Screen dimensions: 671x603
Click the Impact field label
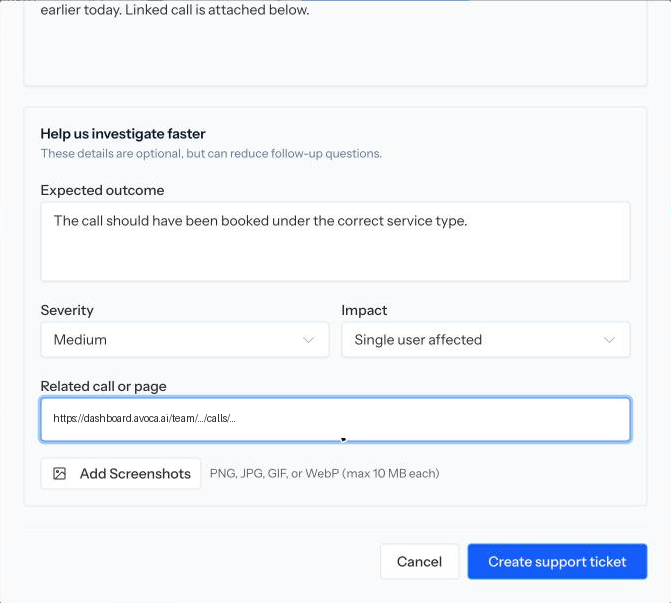(364, 310)
